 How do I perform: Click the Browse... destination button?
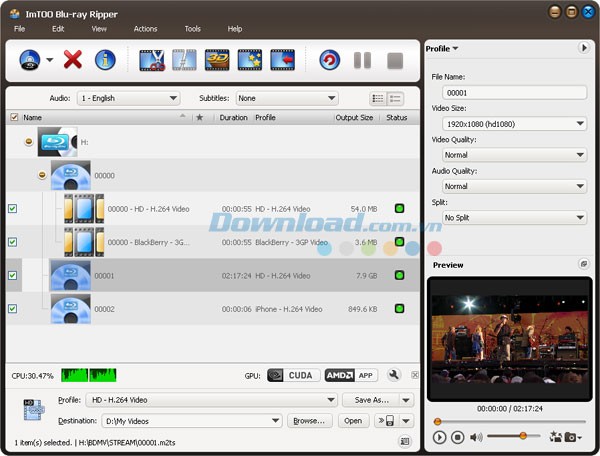309,421
